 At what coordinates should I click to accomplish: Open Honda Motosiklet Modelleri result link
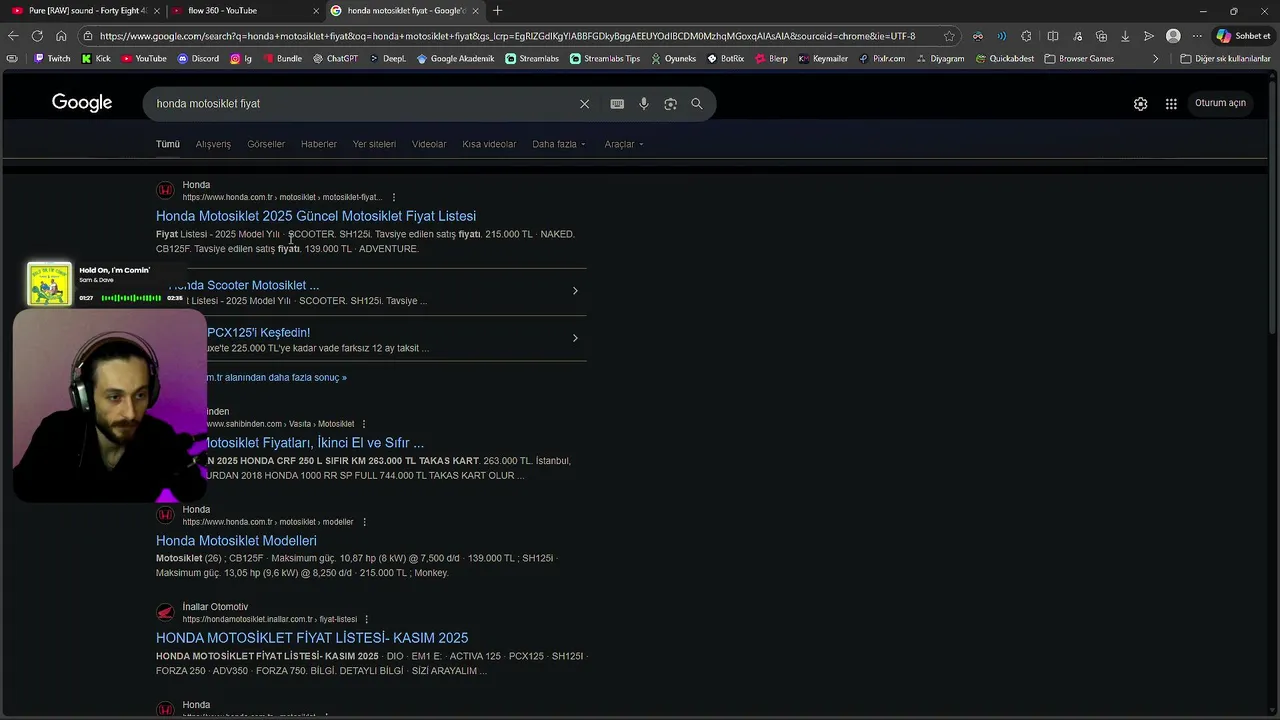coord(236,541)
